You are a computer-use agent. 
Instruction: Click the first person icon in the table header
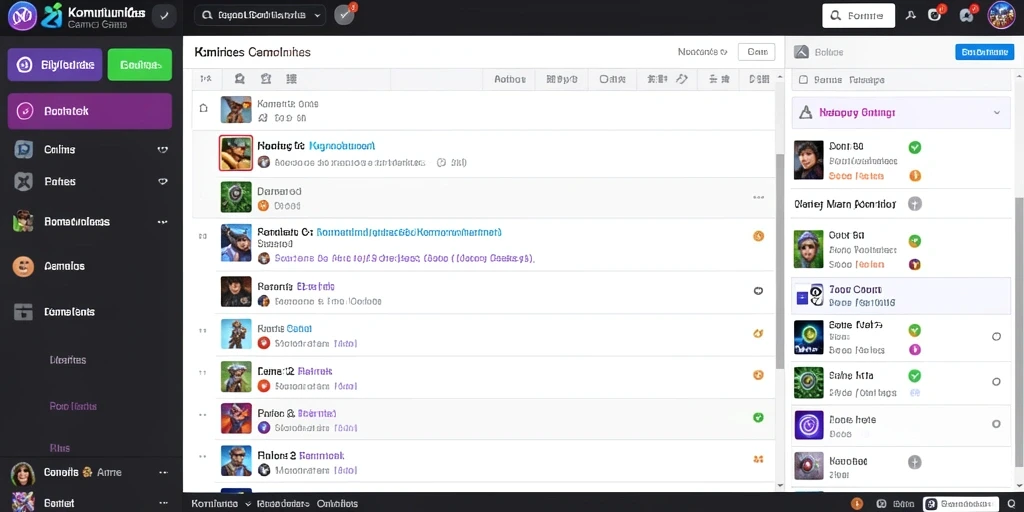(x=240, y=79)
